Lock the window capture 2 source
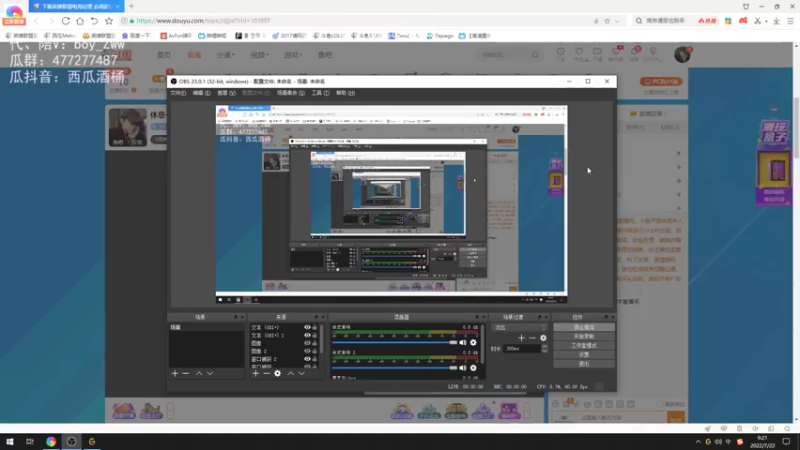The width and height of the screenshot is (800, 450). pos(315,359)
